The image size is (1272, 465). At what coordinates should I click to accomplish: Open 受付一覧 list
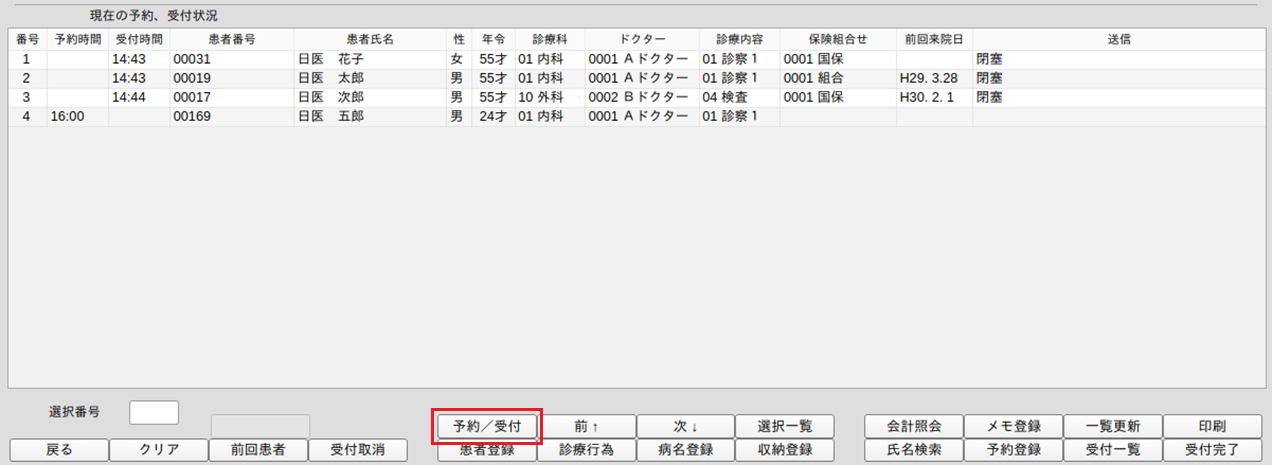coord(1113,450)
